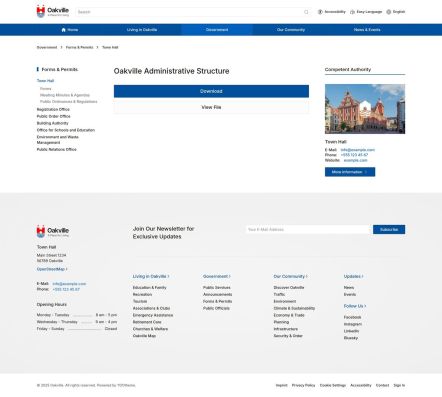Open Security & Order in the footer
Image resolution: width=442 pixels, height=397 pixels.
pyautogui.click(x=288, y=336)
